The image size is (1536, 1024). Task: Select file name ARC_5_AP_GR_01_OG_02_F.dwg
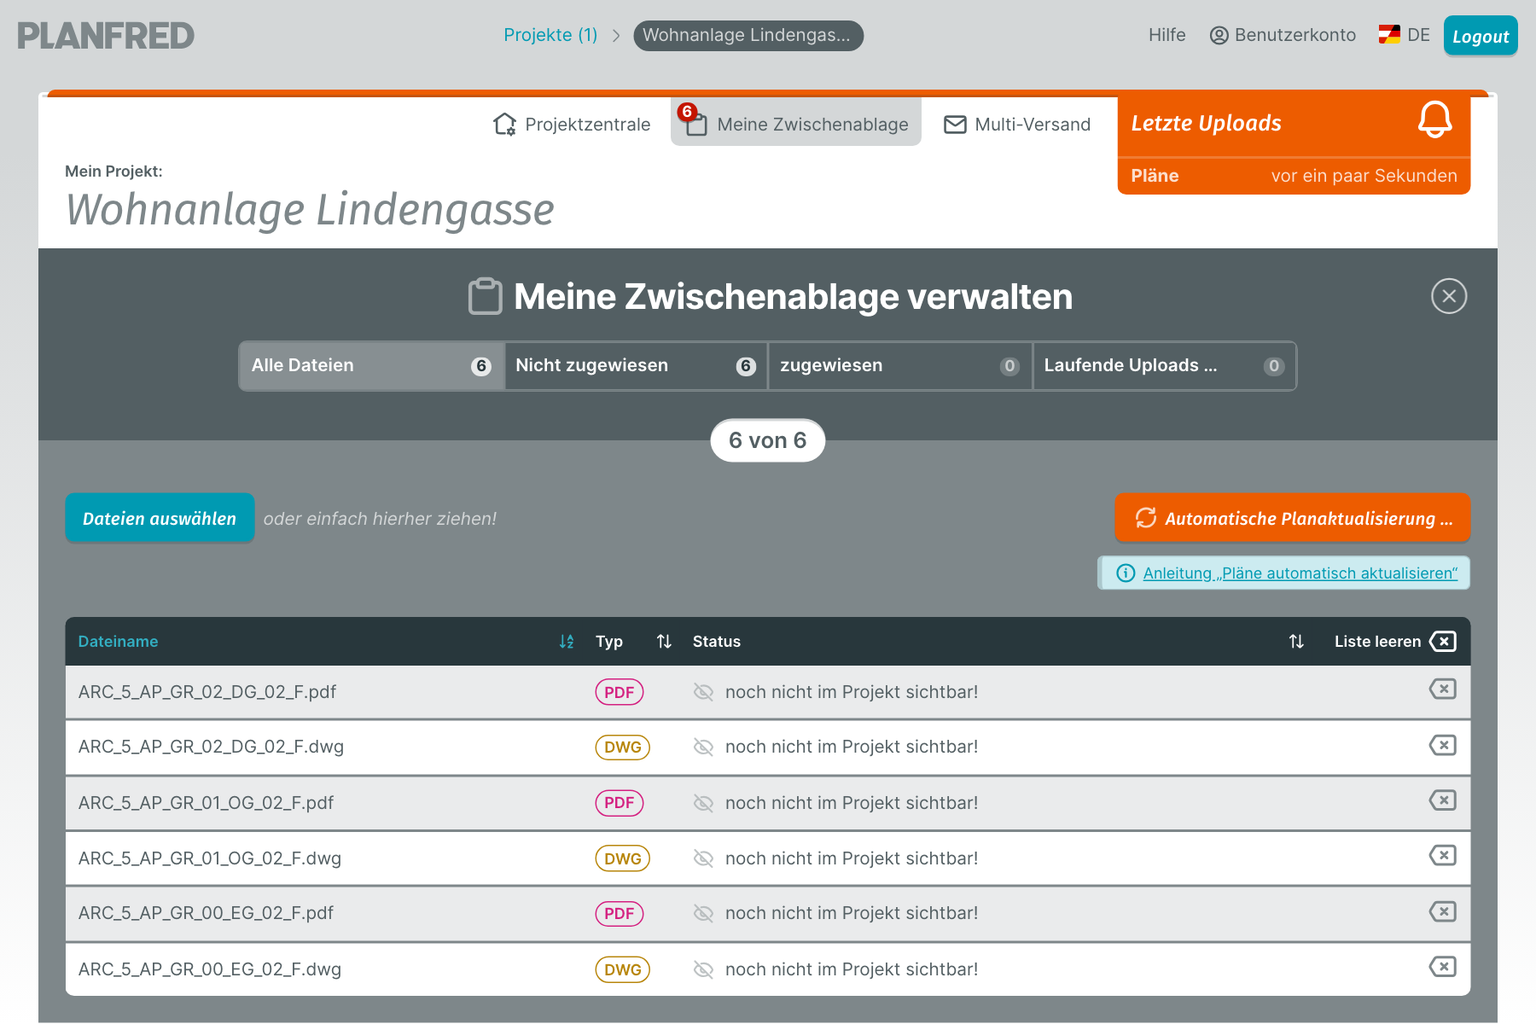210,858
